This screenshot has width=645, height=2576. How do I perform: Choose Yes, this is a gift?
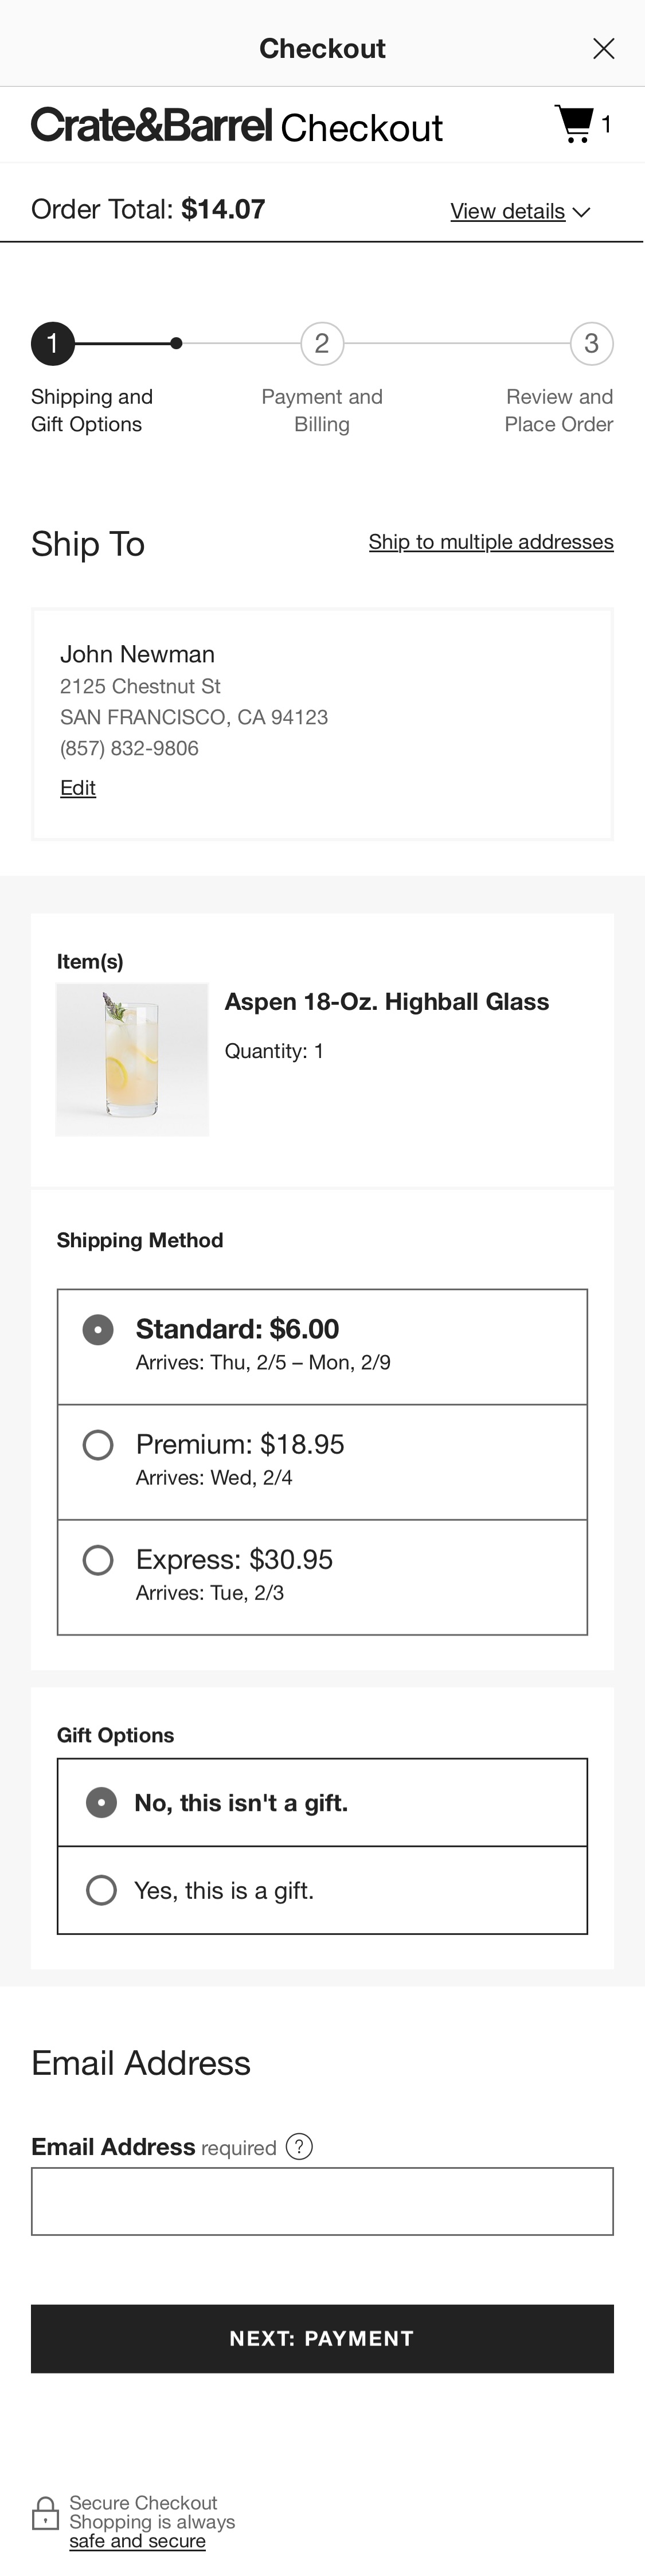[101, 1890]
